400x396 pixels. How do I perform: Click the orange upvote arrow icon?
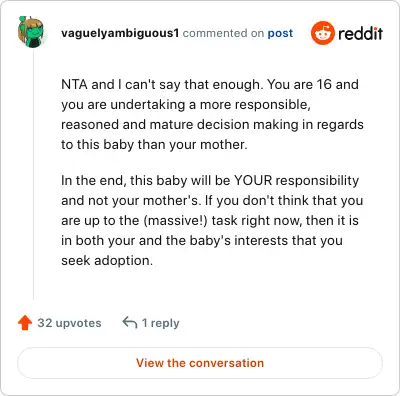(25, 323)
